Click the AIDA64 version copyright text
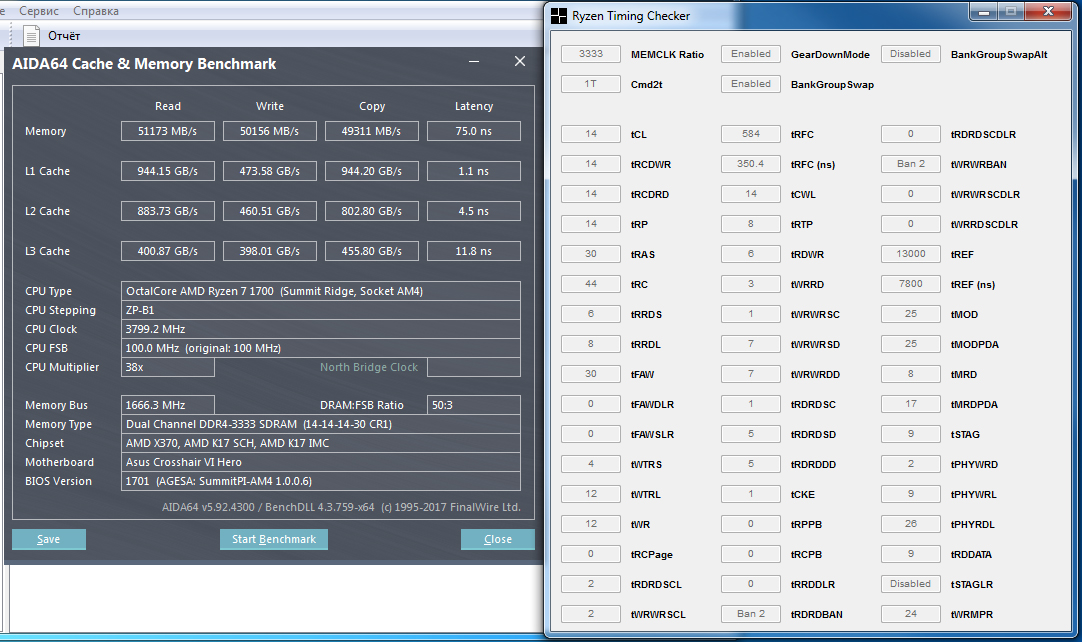1082x642 pixels. click(341, 507)
